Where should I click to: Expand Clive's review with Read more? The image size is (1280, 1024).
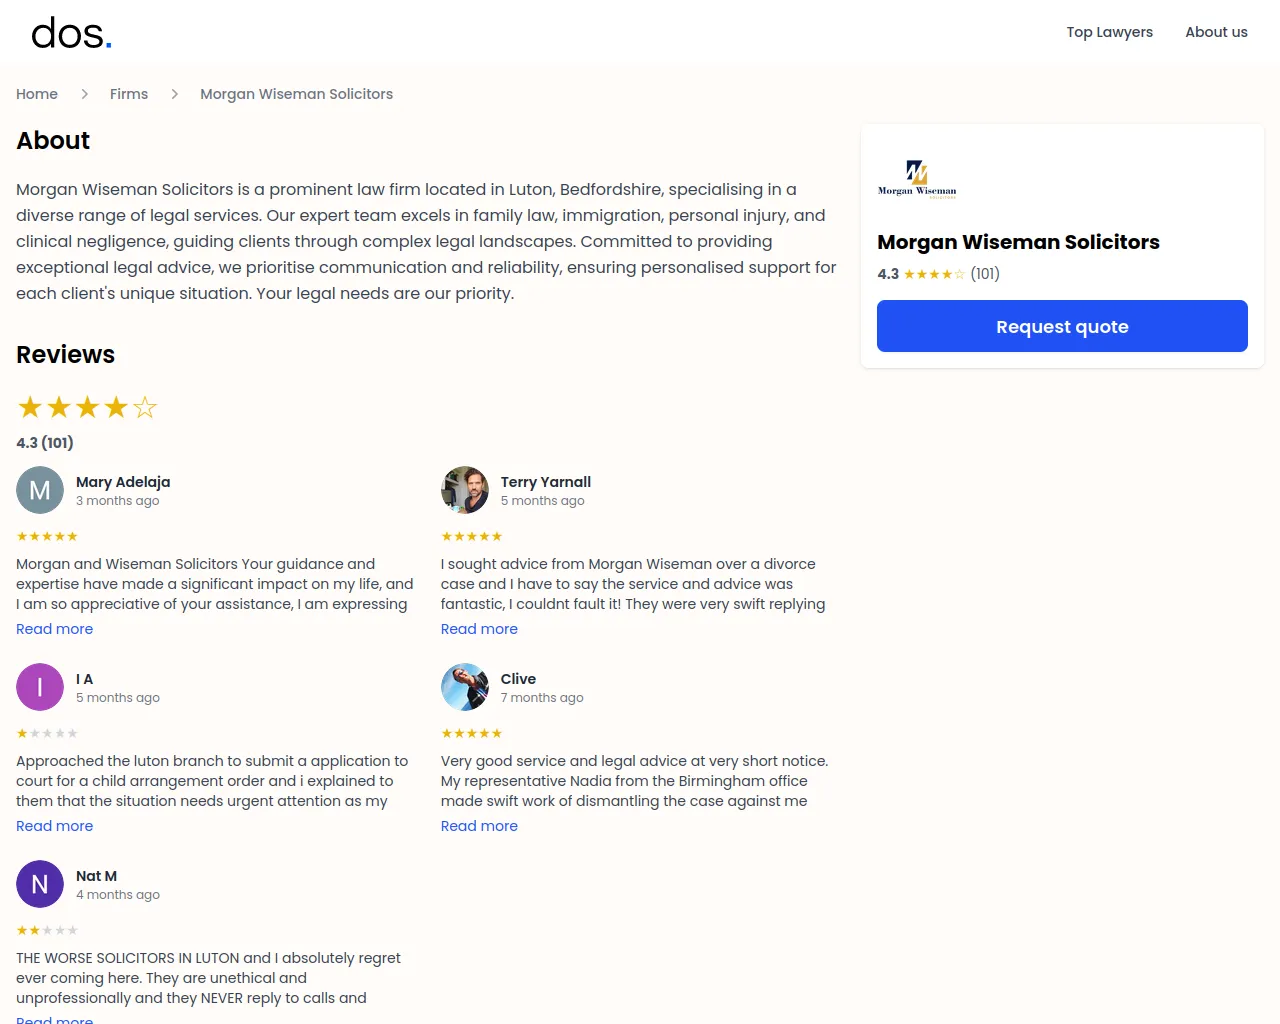tap(479, 826)
